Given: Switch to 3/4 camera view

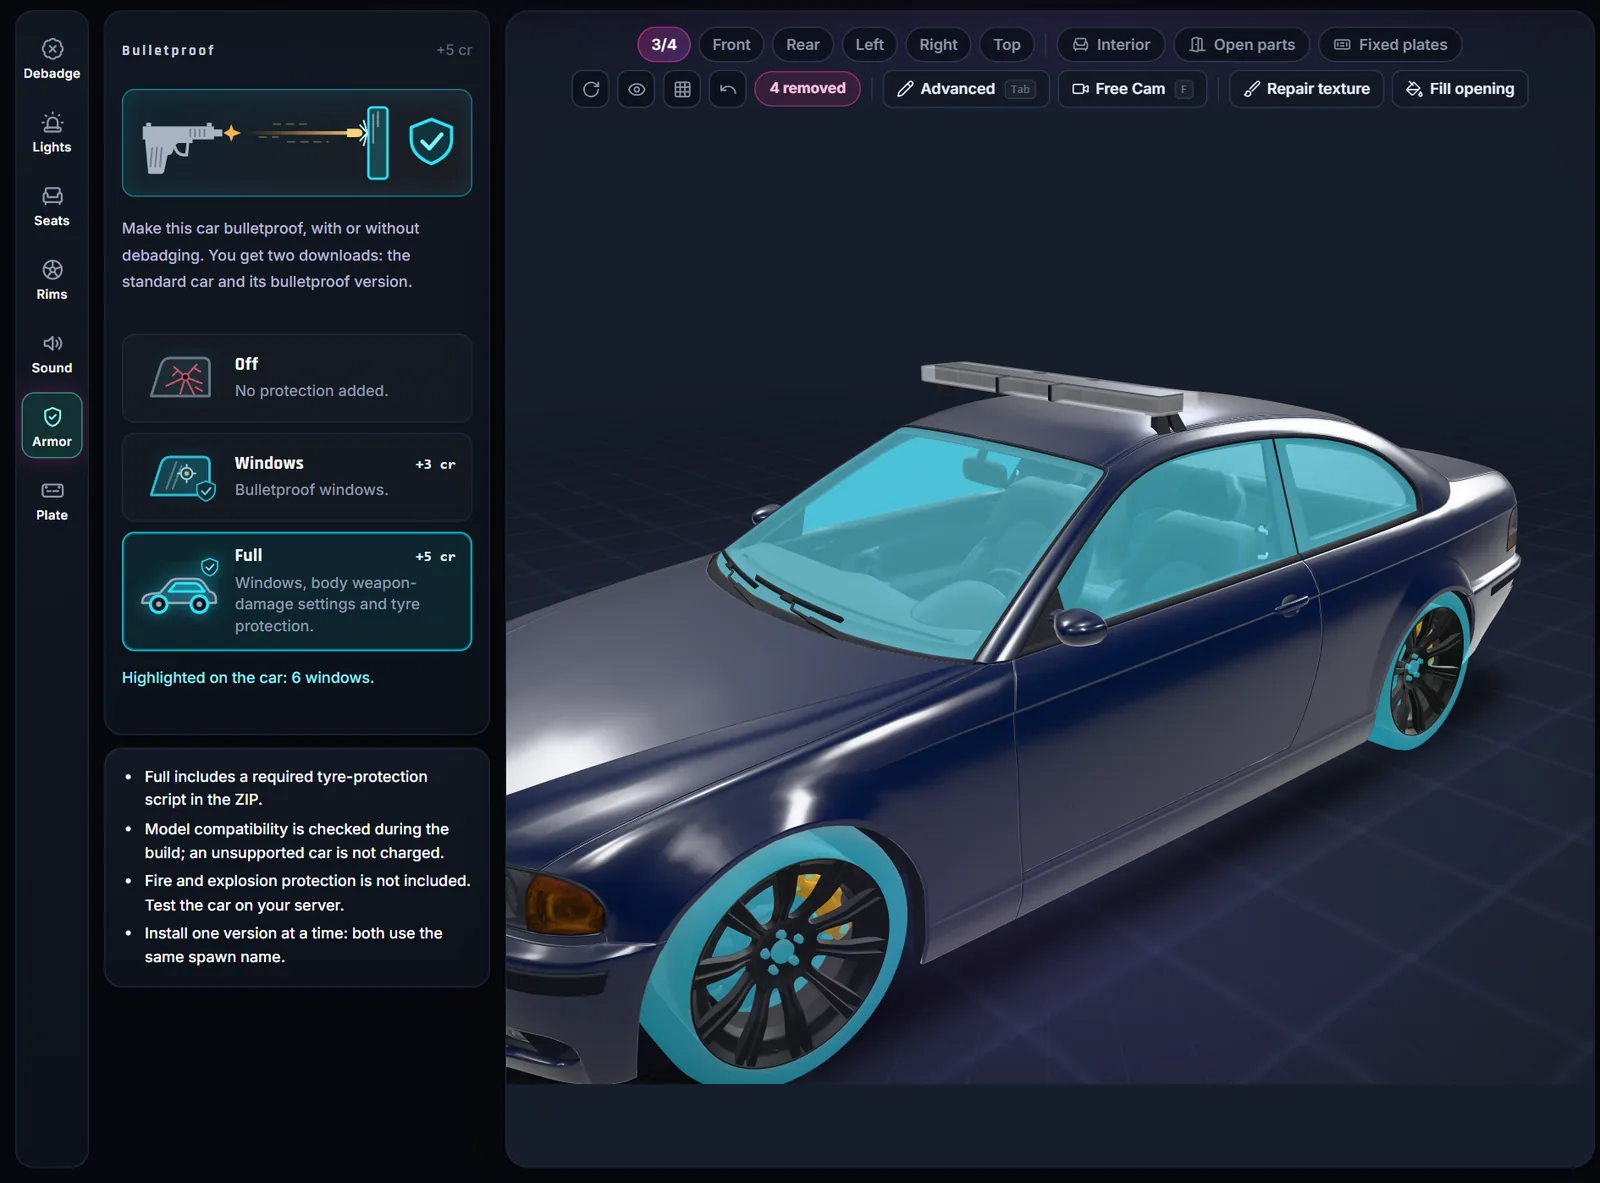Looking at the screenshot, I should pos(664,45).
